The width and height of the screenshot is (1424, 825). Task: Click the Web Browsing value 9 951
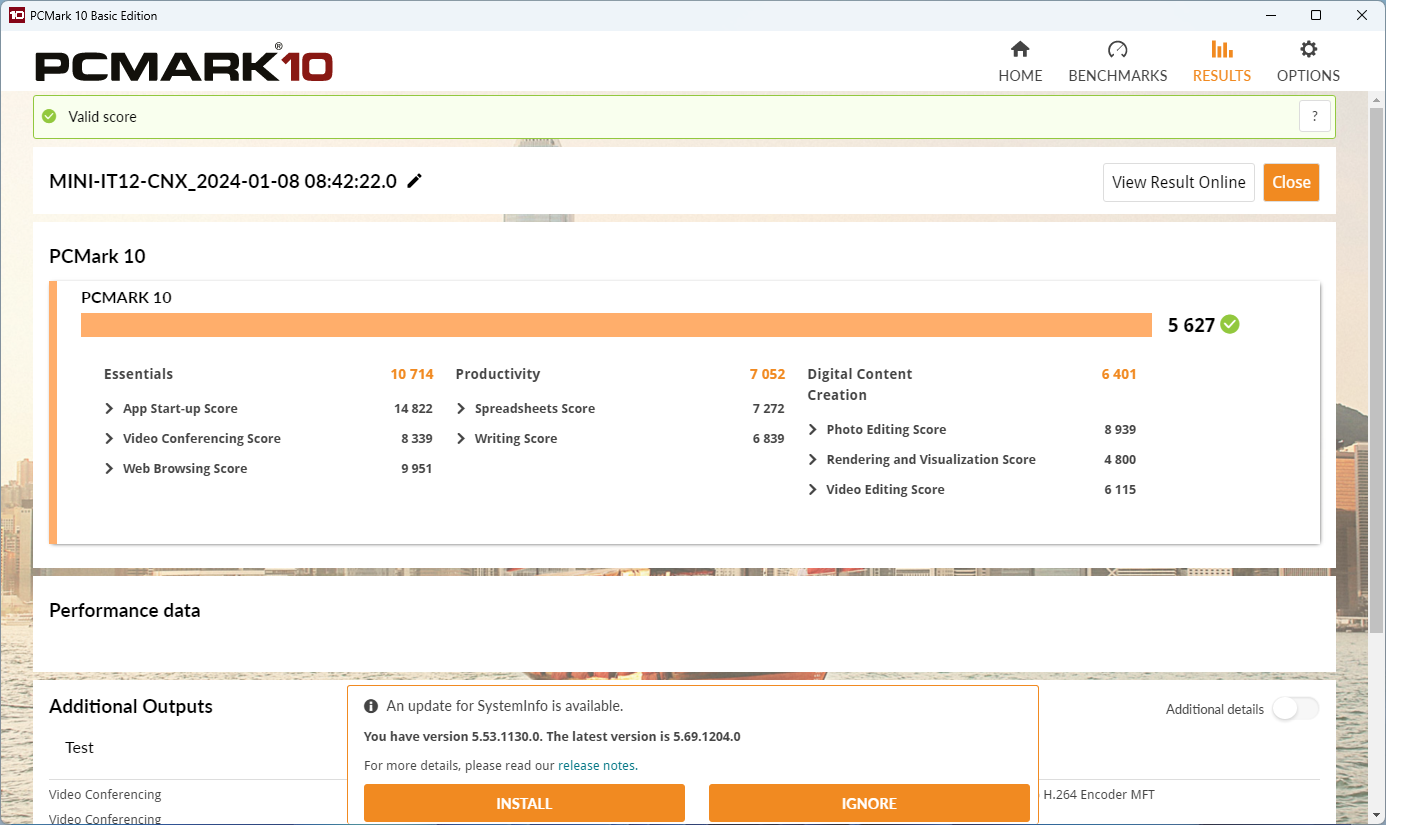417,469
